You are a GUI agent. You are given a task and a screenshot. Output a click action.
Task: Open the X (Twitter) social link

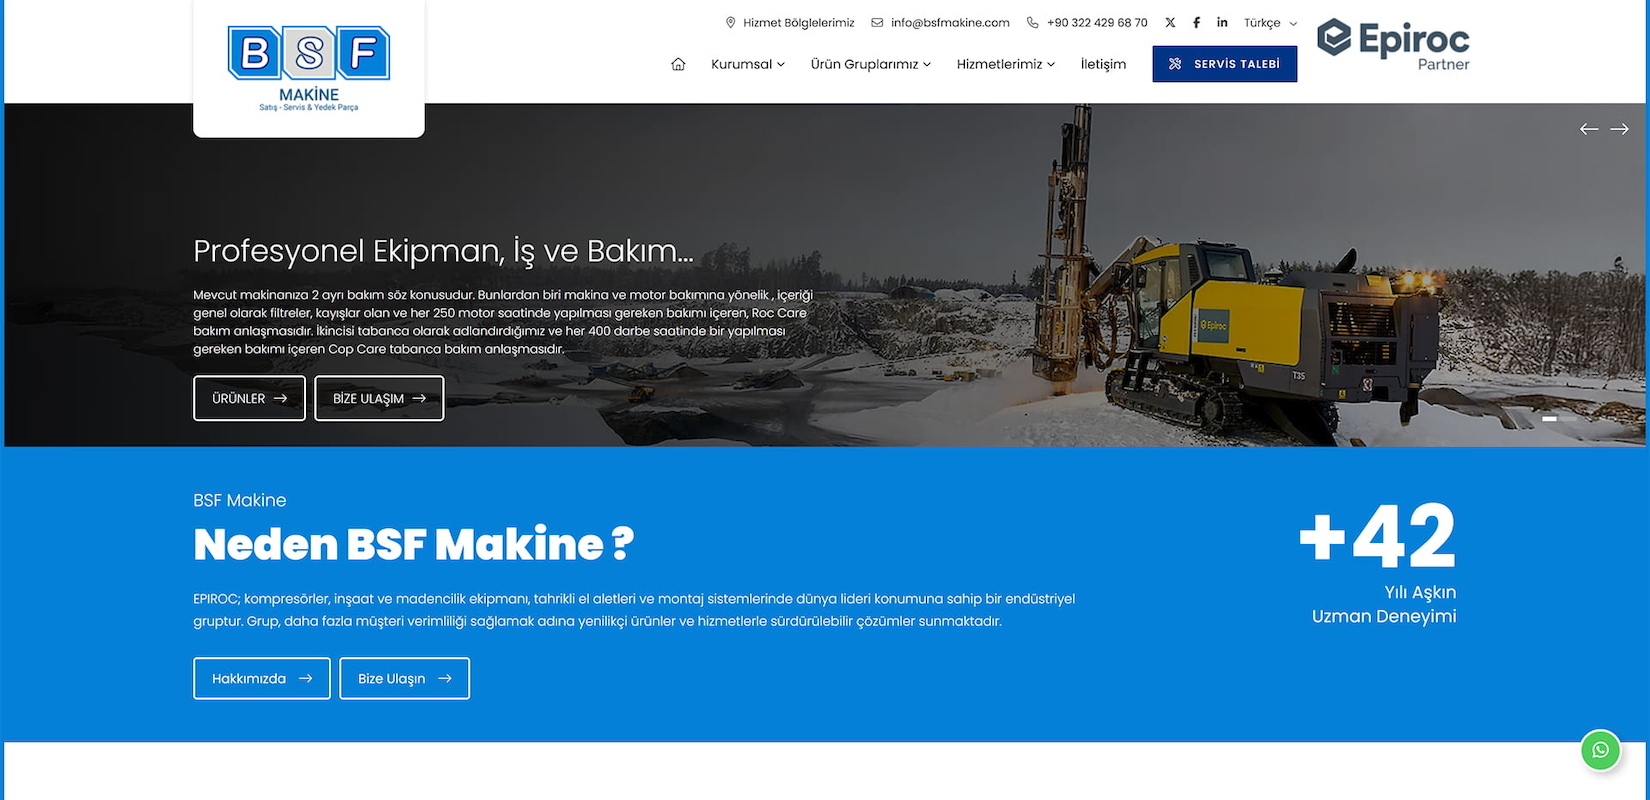(1170, 22)
